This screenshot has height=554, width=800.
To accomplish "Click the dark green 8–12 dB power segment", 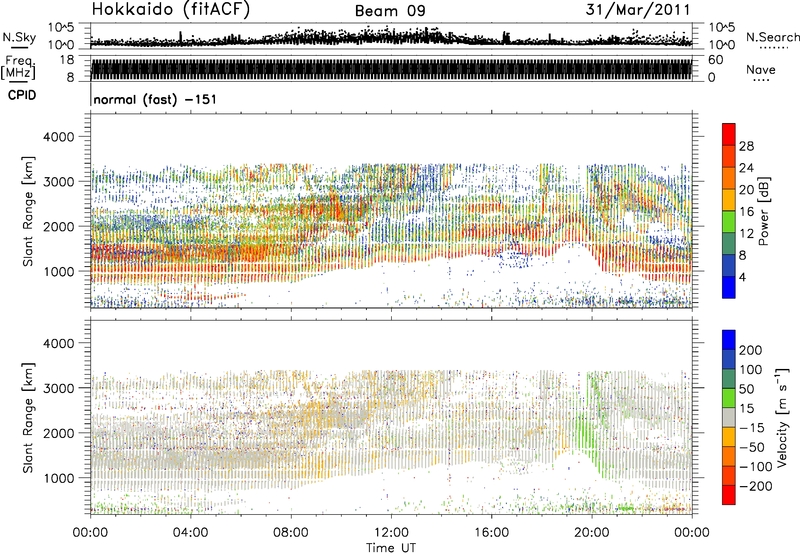I will 729,244.
